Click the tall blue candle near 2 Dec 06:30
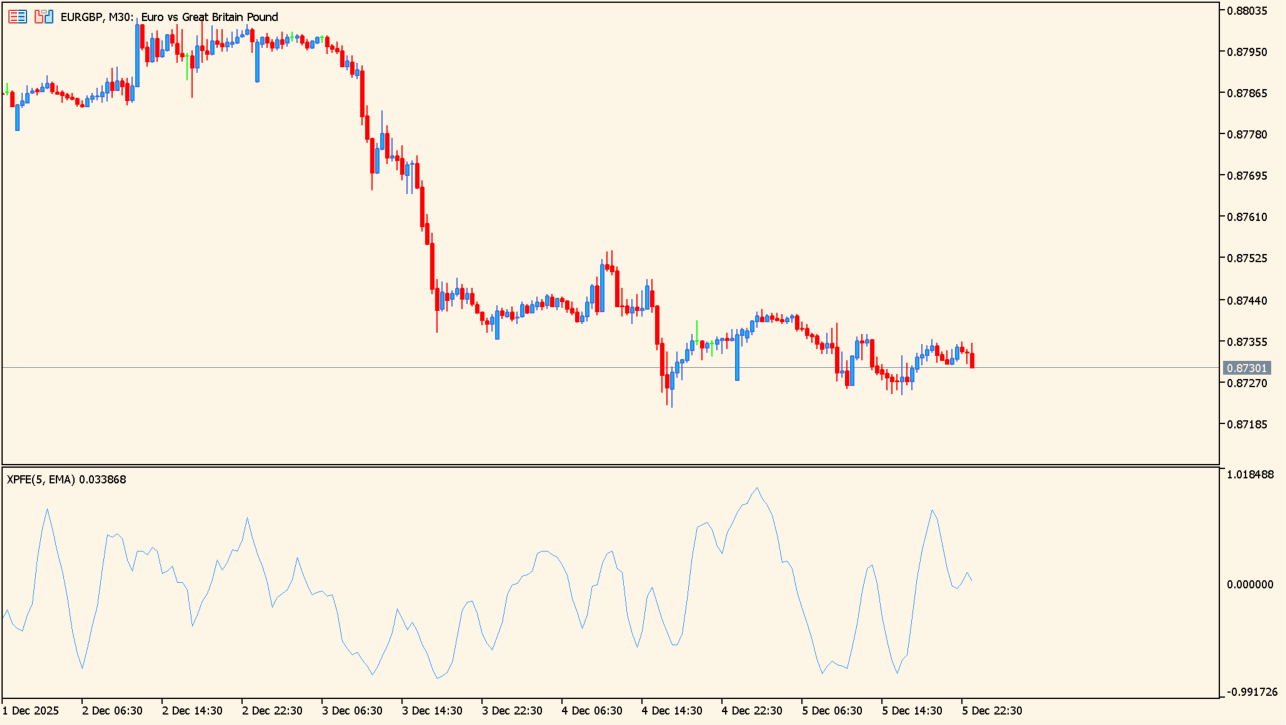 [138, 55]
